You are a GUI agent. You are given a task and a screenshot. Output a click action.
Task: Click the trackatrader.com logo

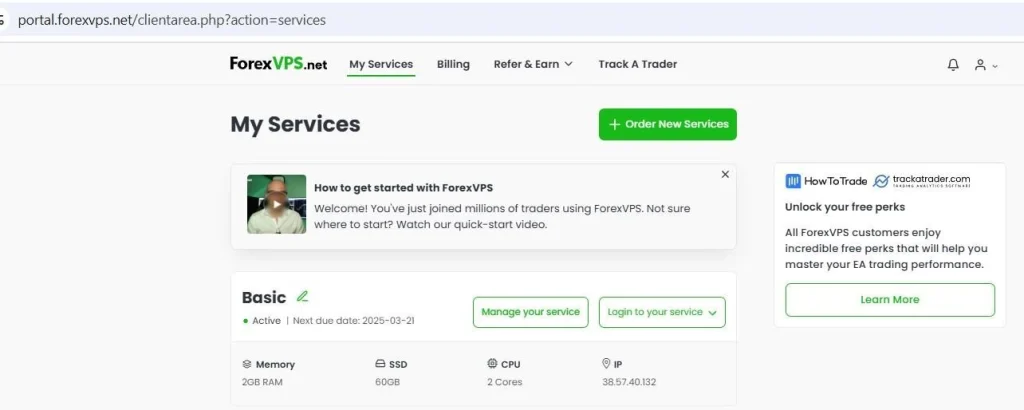click(x=922, y=181)
